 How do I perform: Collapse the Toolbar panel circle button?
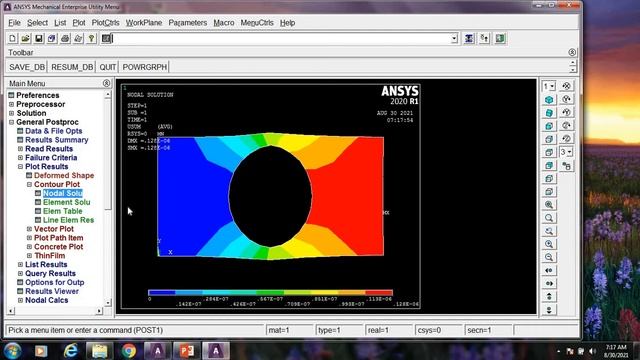[572, 52]
